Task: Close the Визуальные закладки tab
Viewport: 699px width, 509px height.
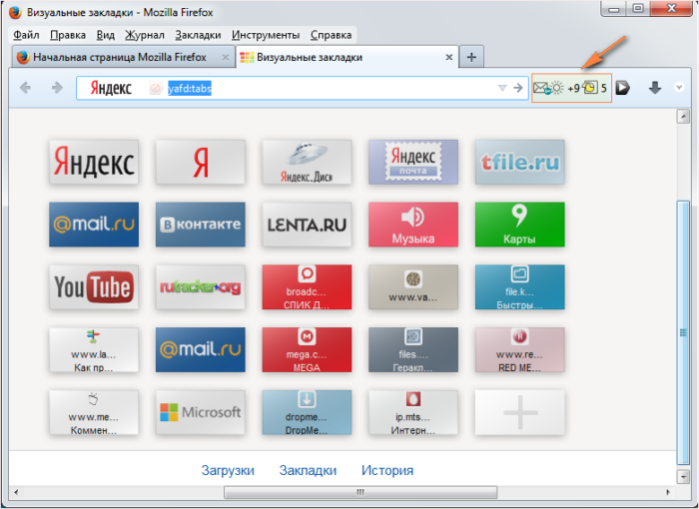Action: point(449,57)
